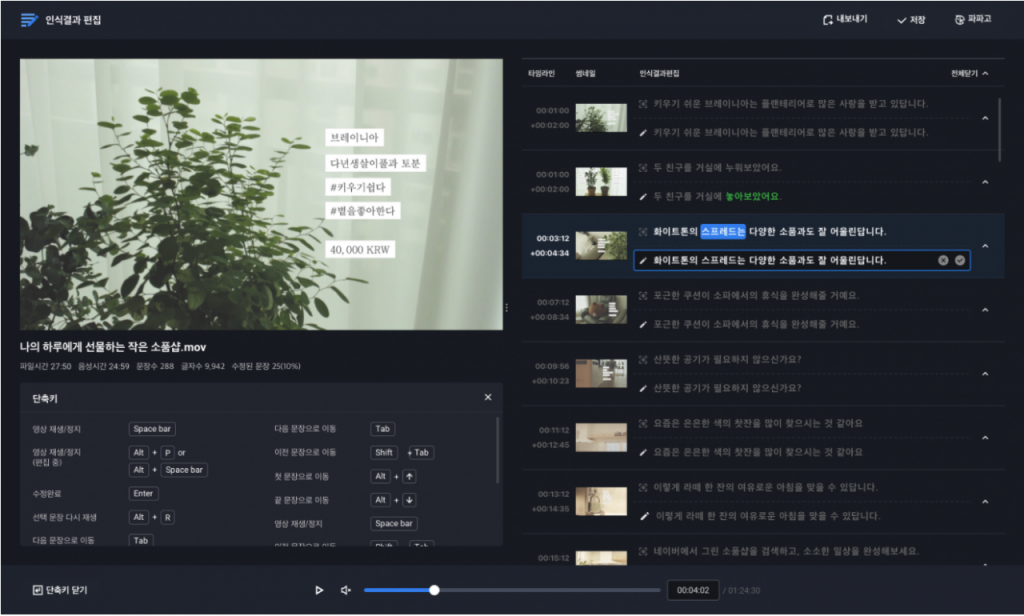Collapse the first 00:01:00 row chevron
The height and width of the screenshot is (616, 1024).
(985, 118)
